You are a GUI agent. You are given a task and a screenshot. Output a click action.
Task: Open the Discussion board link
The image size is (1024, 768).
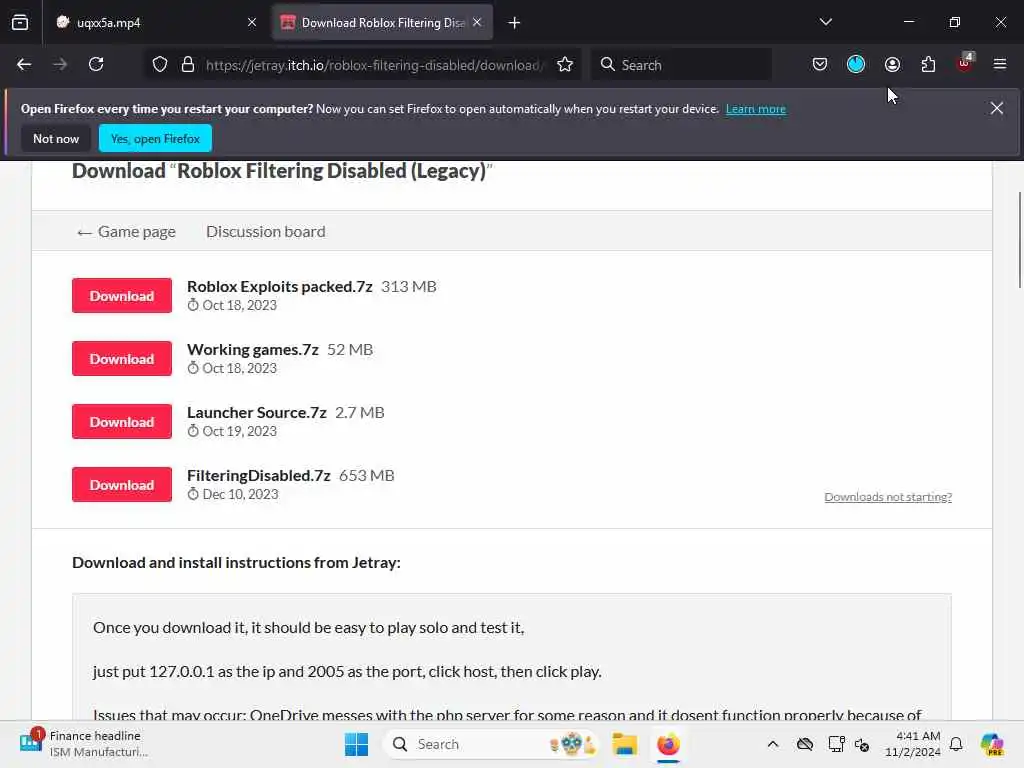click(265, 232)
